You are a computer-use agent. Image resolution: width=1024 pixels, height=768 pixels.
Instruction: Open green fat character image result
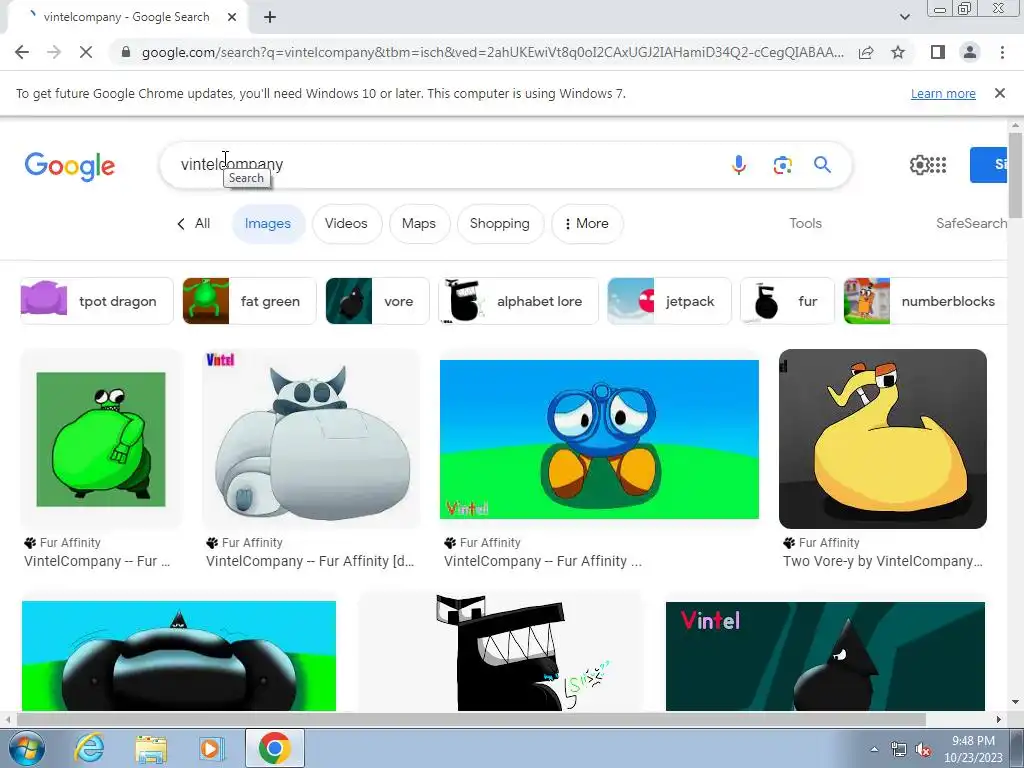pyautogui.click(x=101, y=439)
